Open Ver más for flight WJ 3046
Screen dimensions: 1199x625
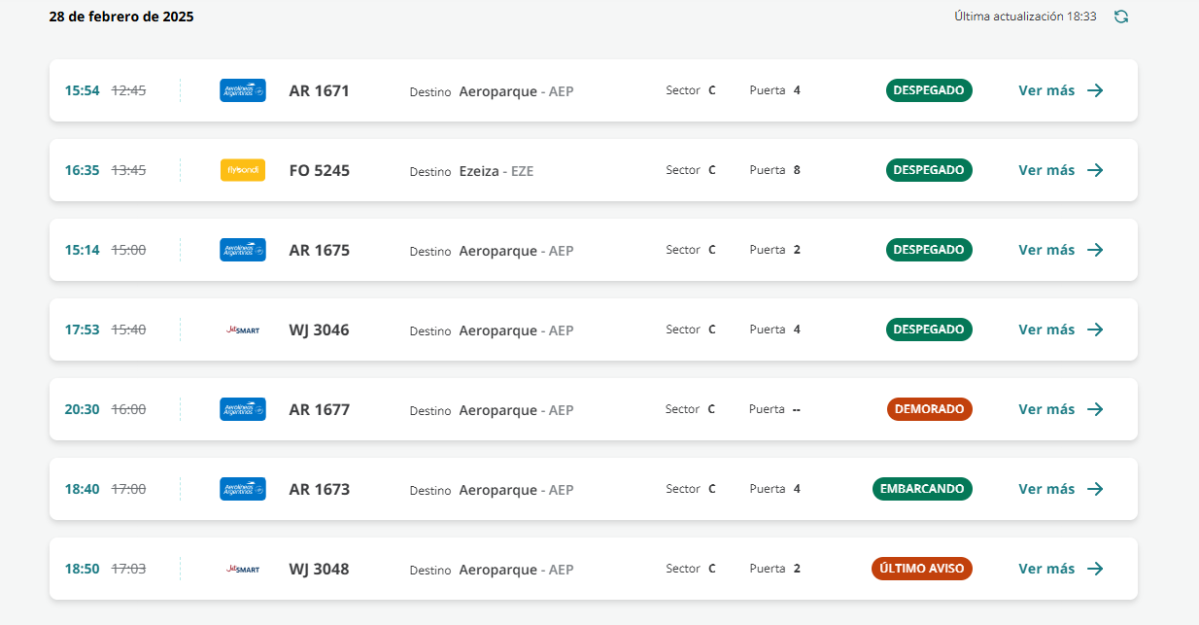pos(1046,330)
